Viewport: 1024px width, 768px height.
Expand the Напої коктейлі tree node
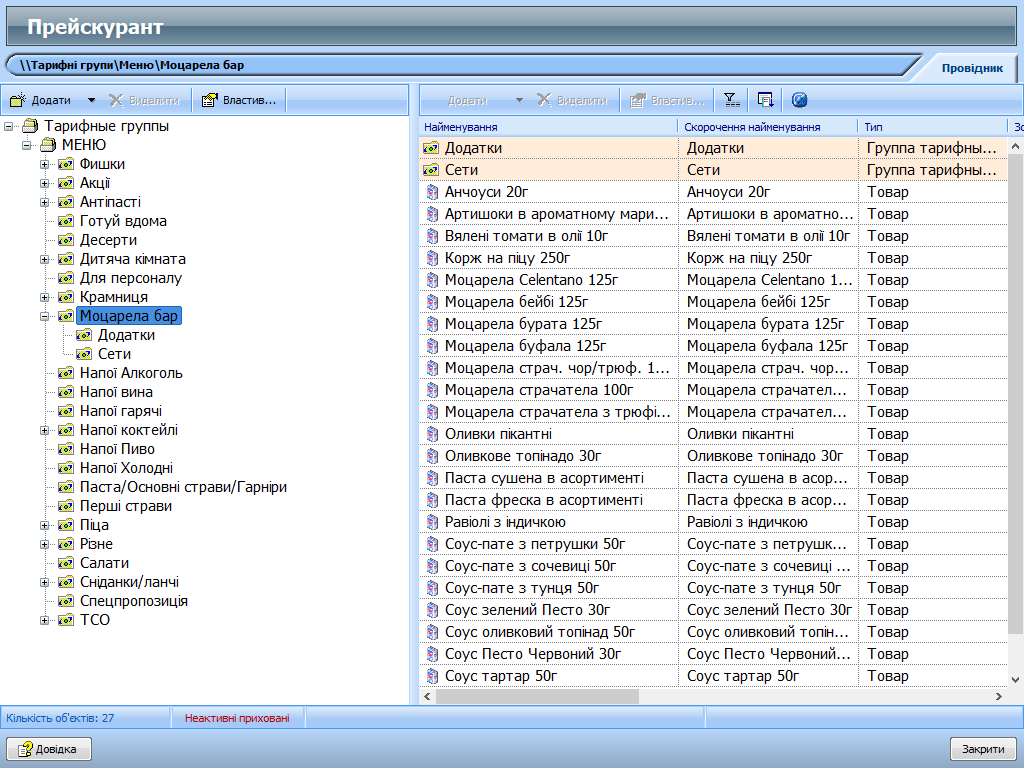coord(45,430)
